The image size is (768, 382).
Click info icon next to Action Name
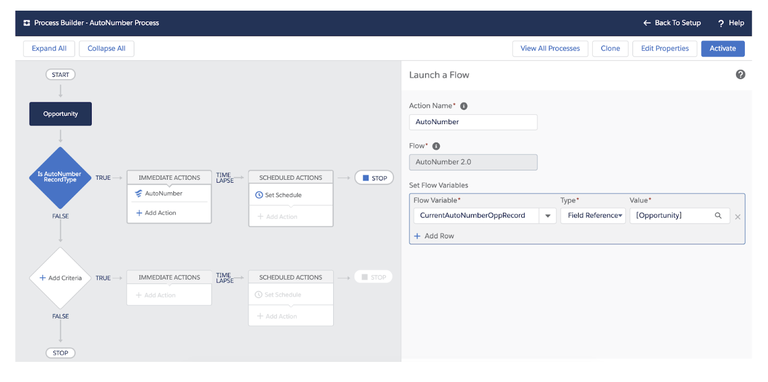pyautogui.click(x=463, y=106)
